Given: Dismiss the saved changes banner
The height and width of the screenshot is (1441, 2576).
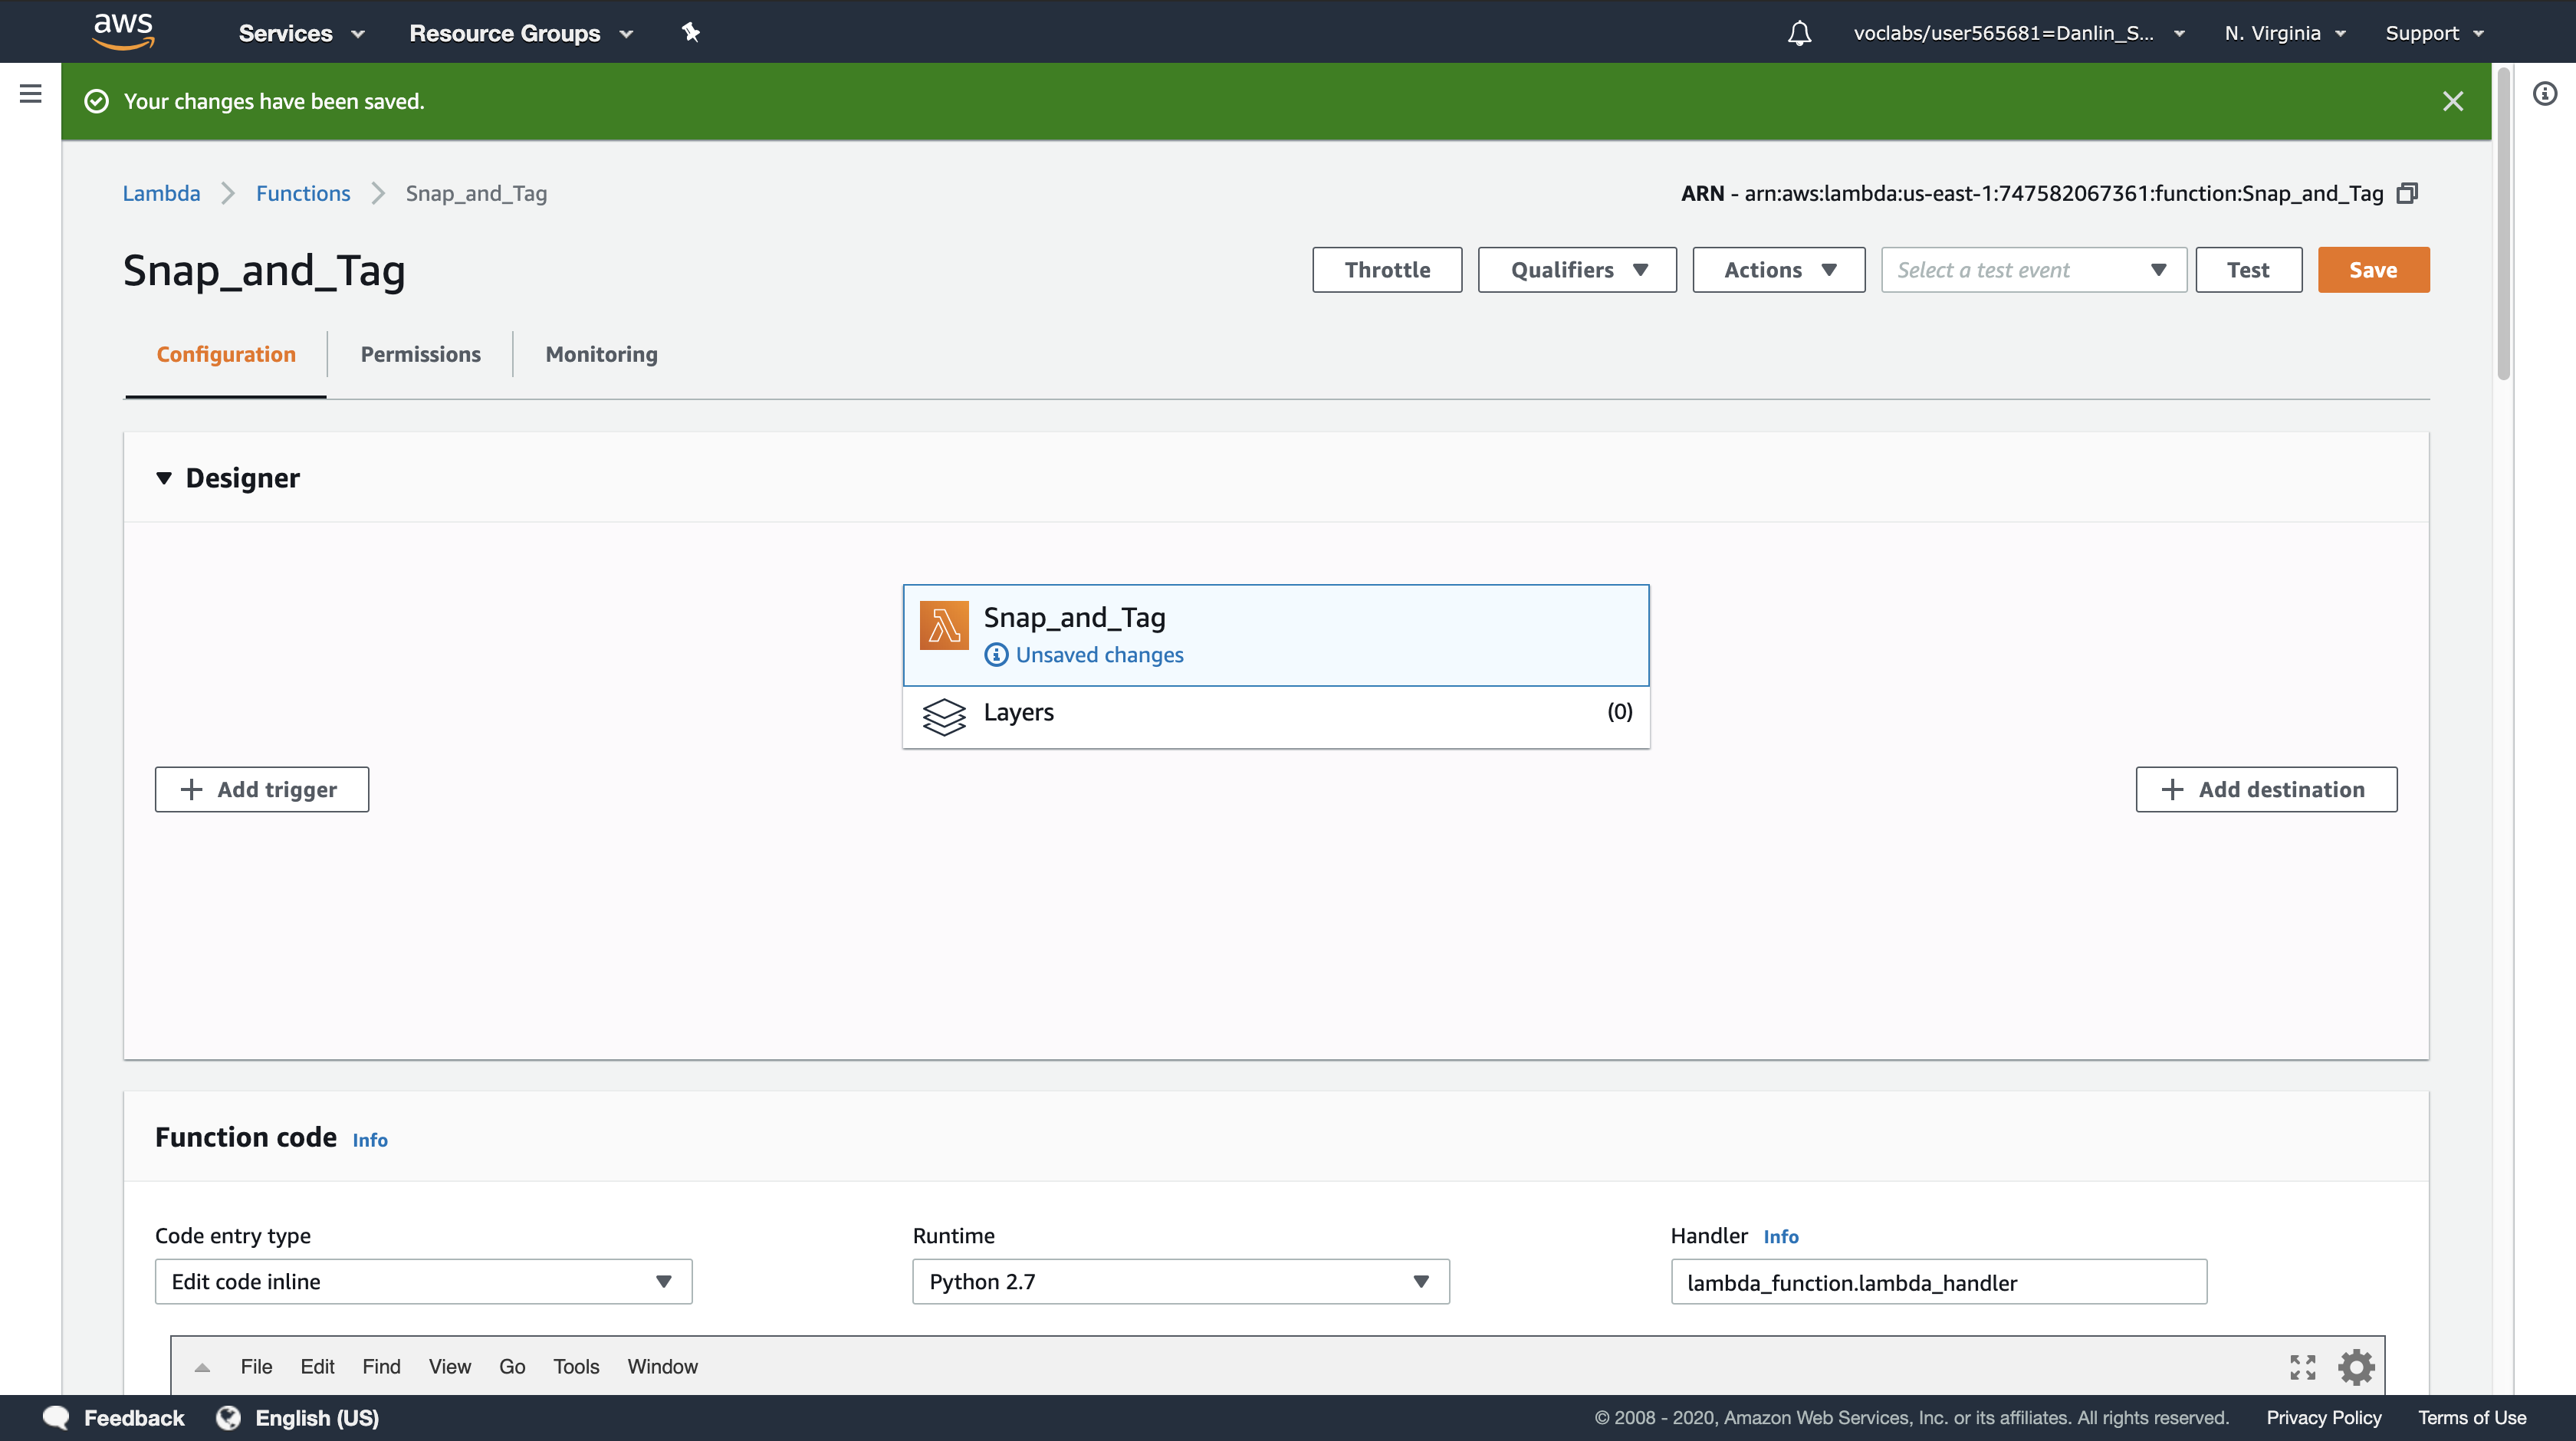Looking at the screenshot, I should coord(2452,101).
